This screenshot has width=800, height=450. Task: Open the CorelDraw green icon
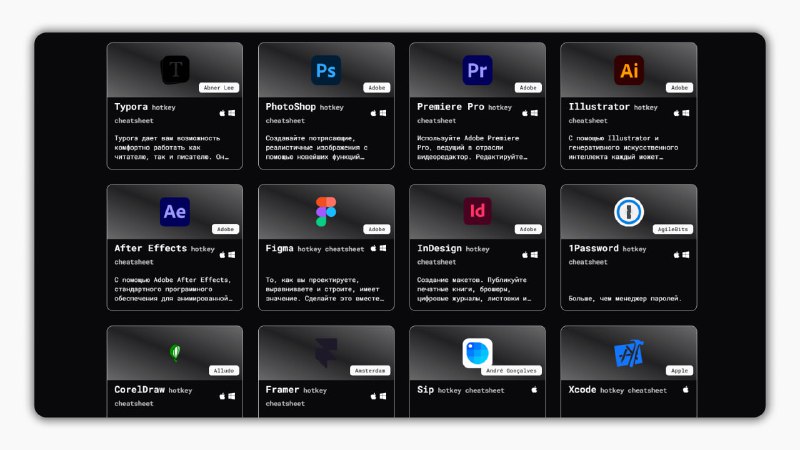pyautogui.click(x=175, y=353)
